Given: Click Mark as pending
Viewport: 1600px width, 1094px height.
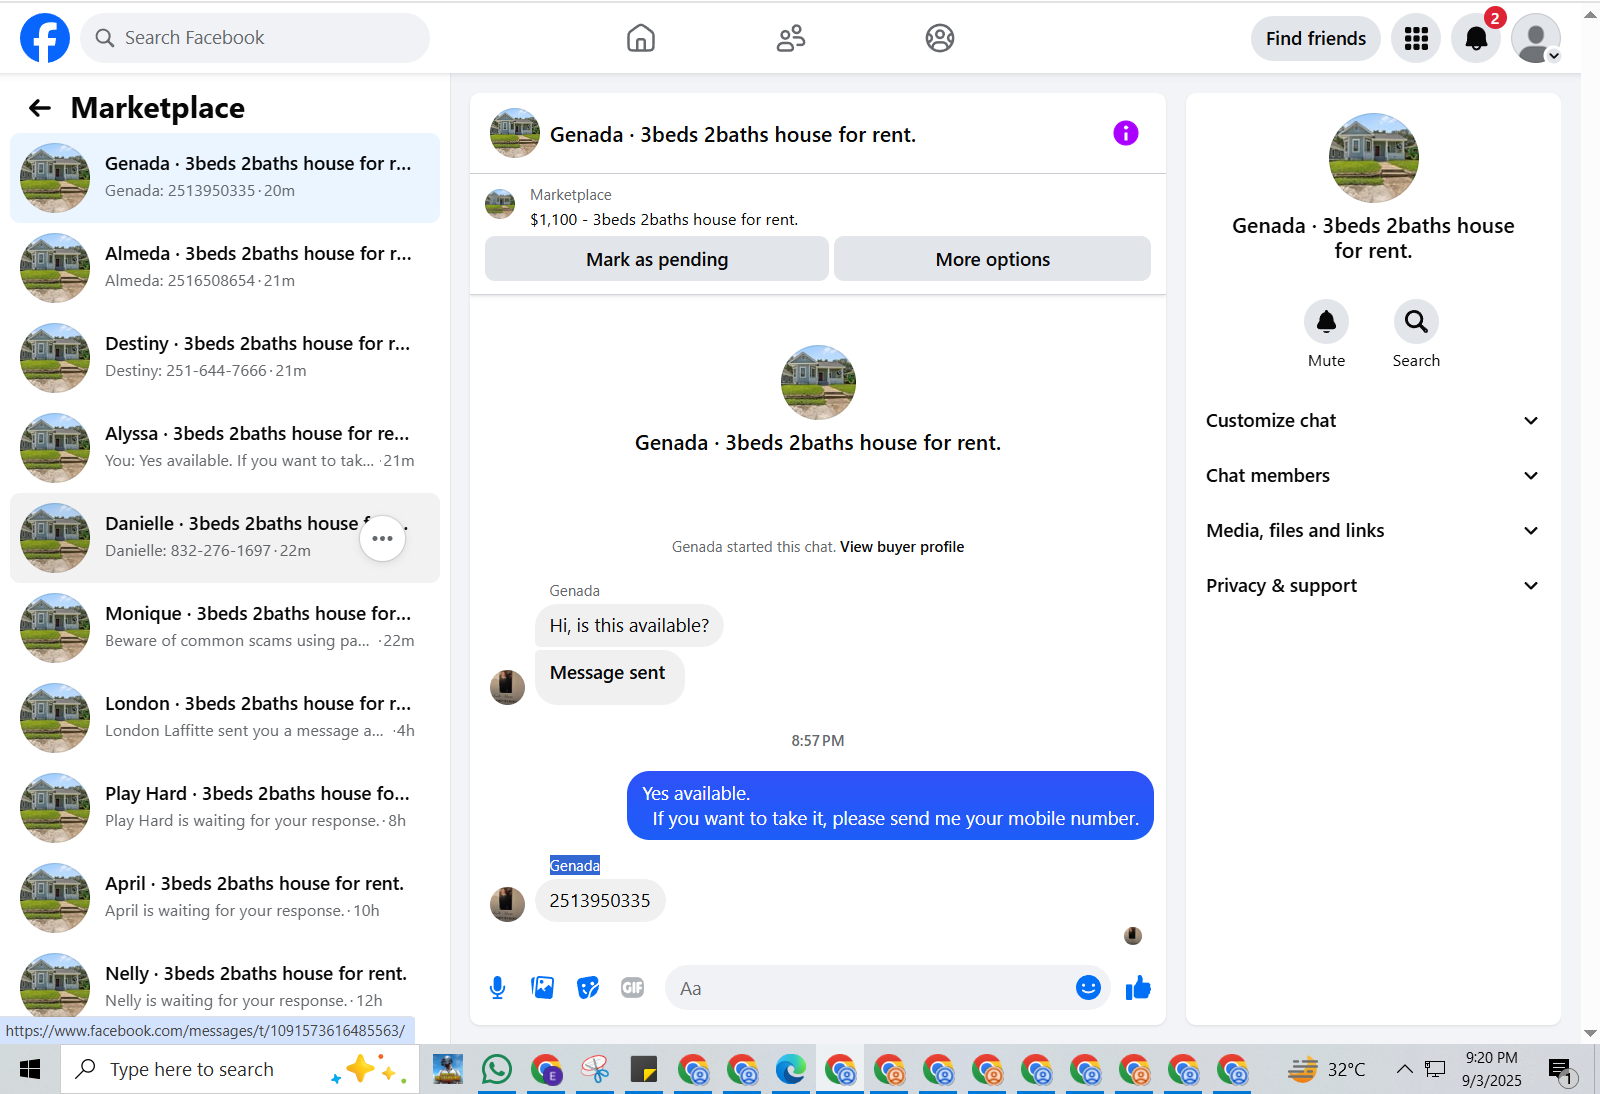Looking at the screenshot, I should 657,259.
